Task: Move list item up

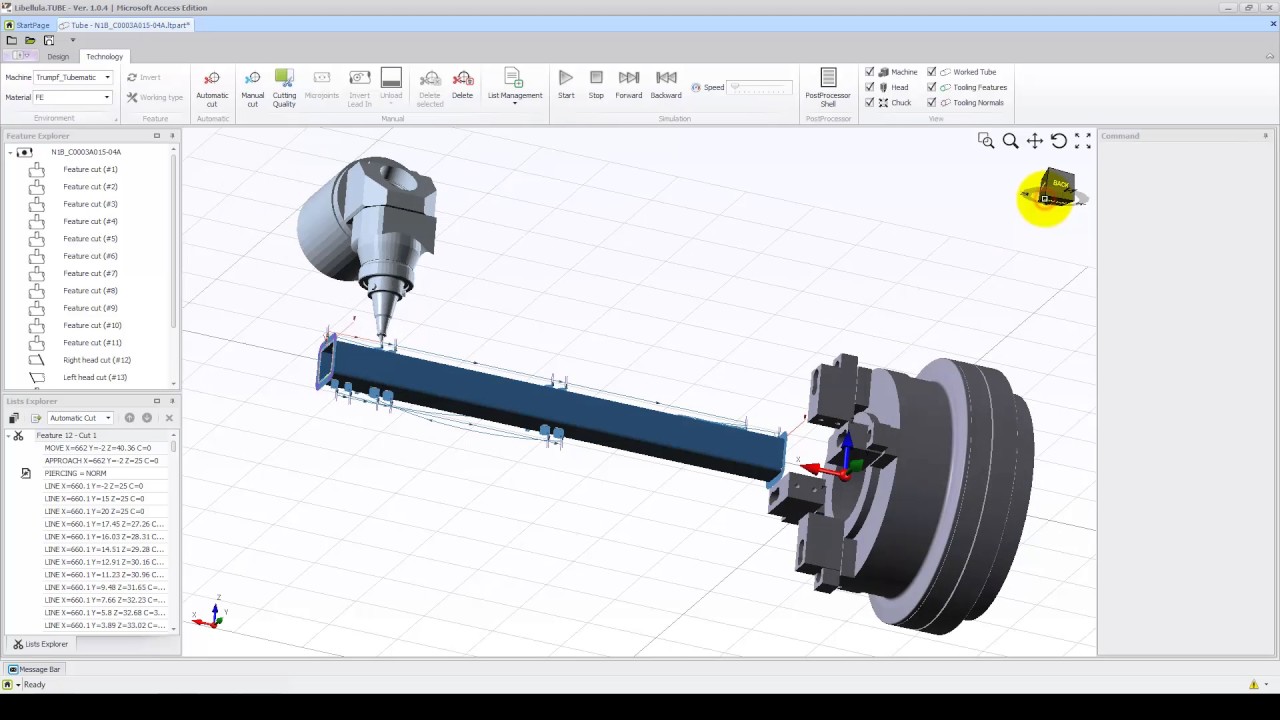Action: [129, 418]
